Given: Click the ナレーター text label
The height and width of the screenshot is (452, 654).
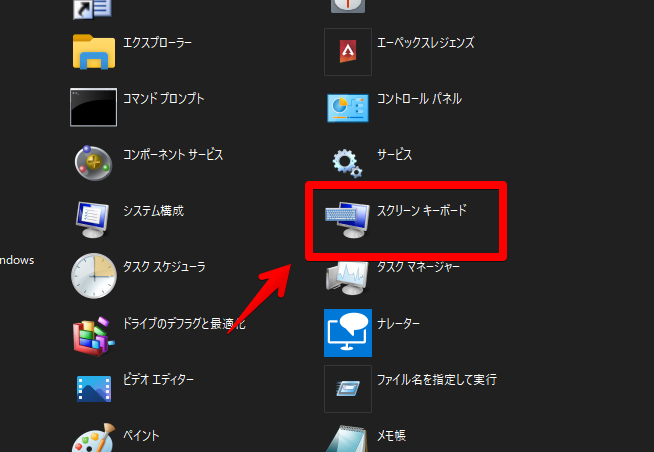Looking at the screenshot, I should click(398, 324).
